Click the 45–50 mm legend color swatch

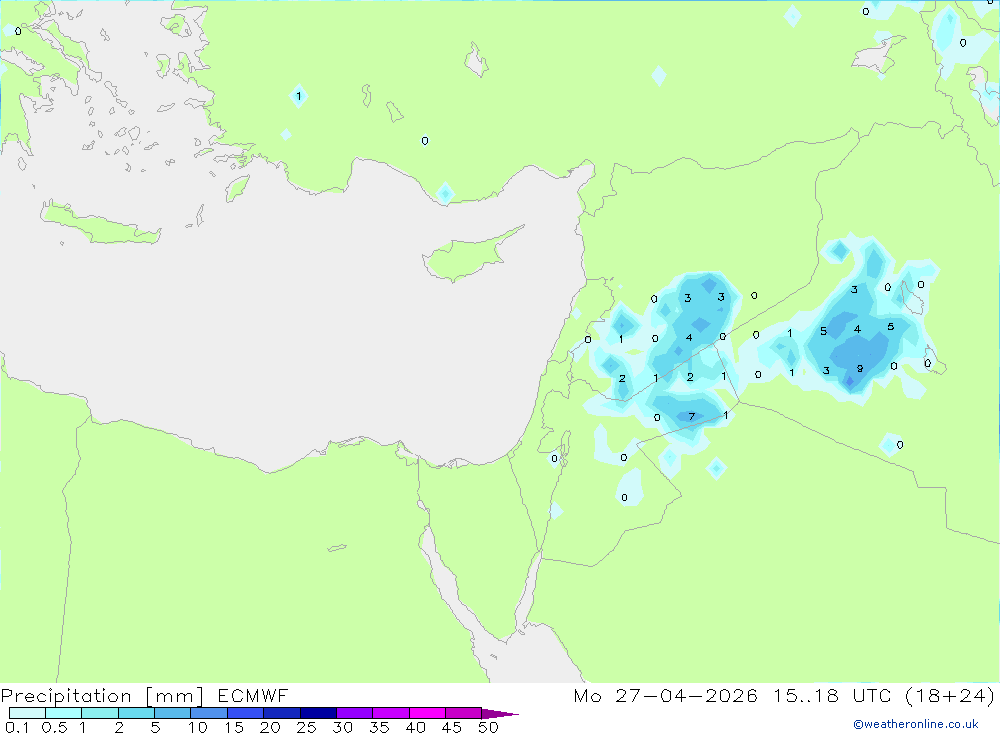(463, 713)
